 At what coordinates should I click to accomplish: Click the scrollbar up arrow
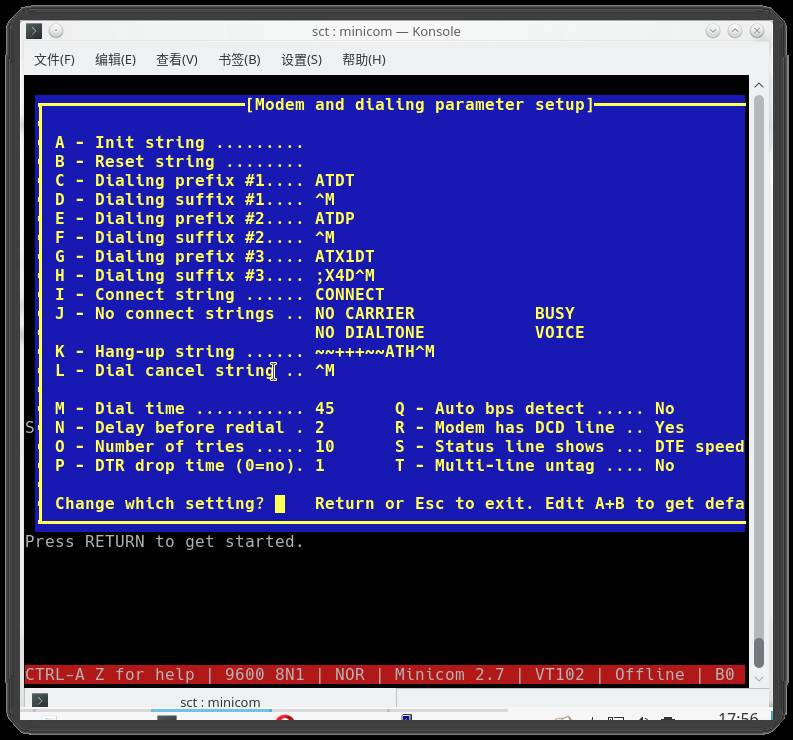(759, 85)
